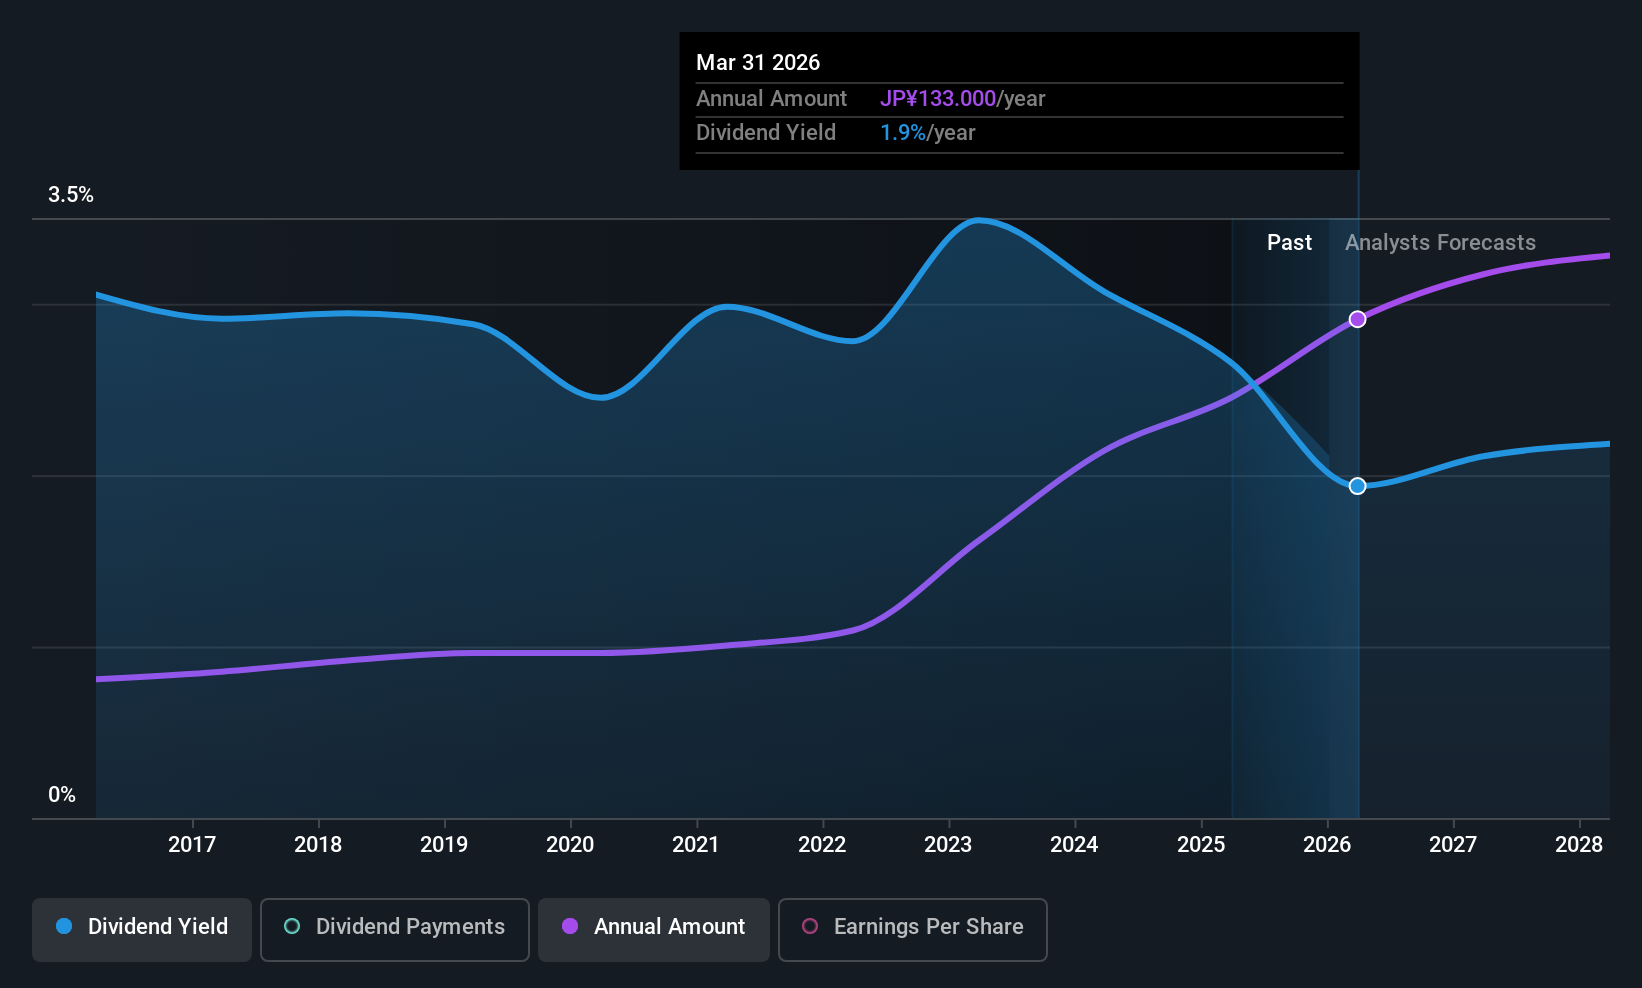The height and width of the screenshot is (988, 1642).
Task: Click the pink Earnings Per Share circle icon
Action: pos(810,926)
